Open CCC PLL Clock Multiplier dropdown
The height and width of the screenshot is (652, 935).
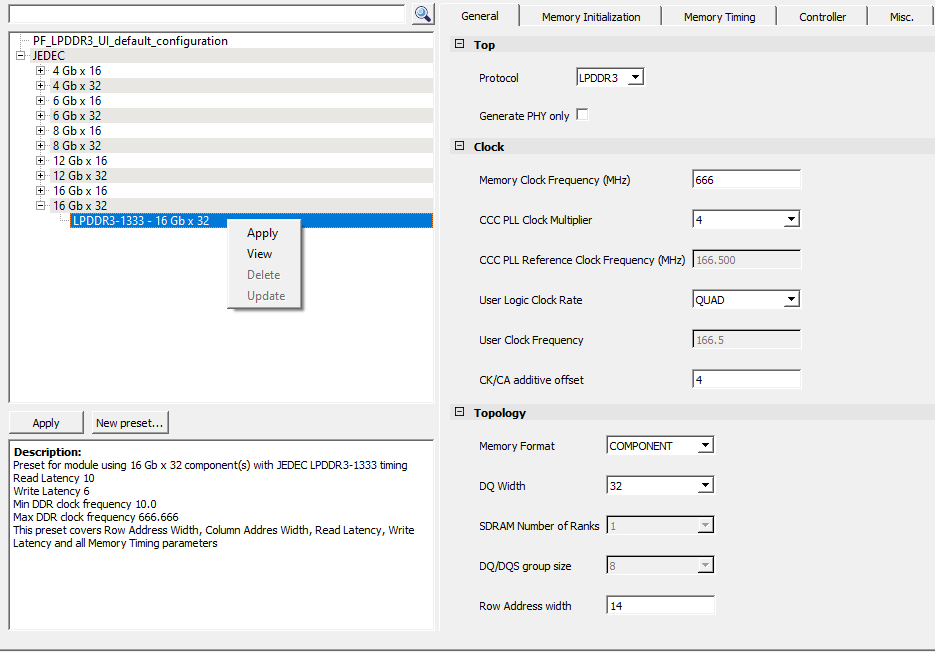(x=790, y=219)
